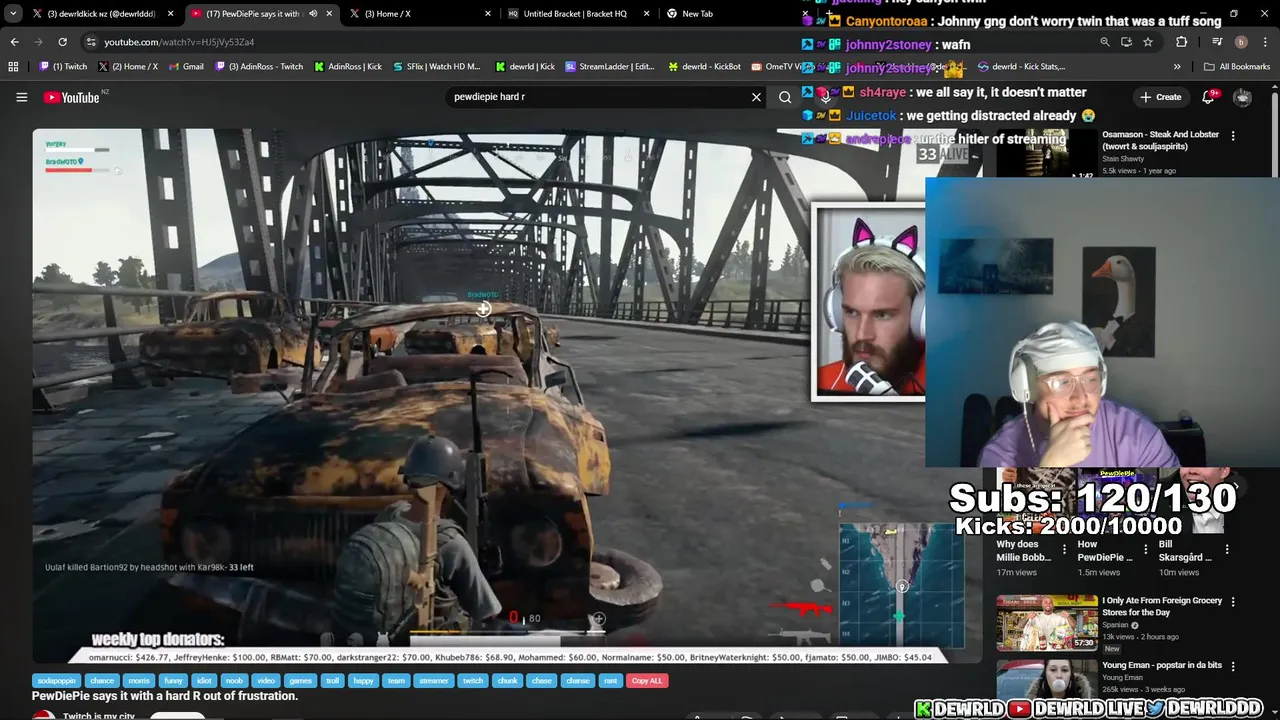Open options for 'Why does Millie Bobb...' short
The height and width of the screenshot is (720, 1280).
(1064, 550)
